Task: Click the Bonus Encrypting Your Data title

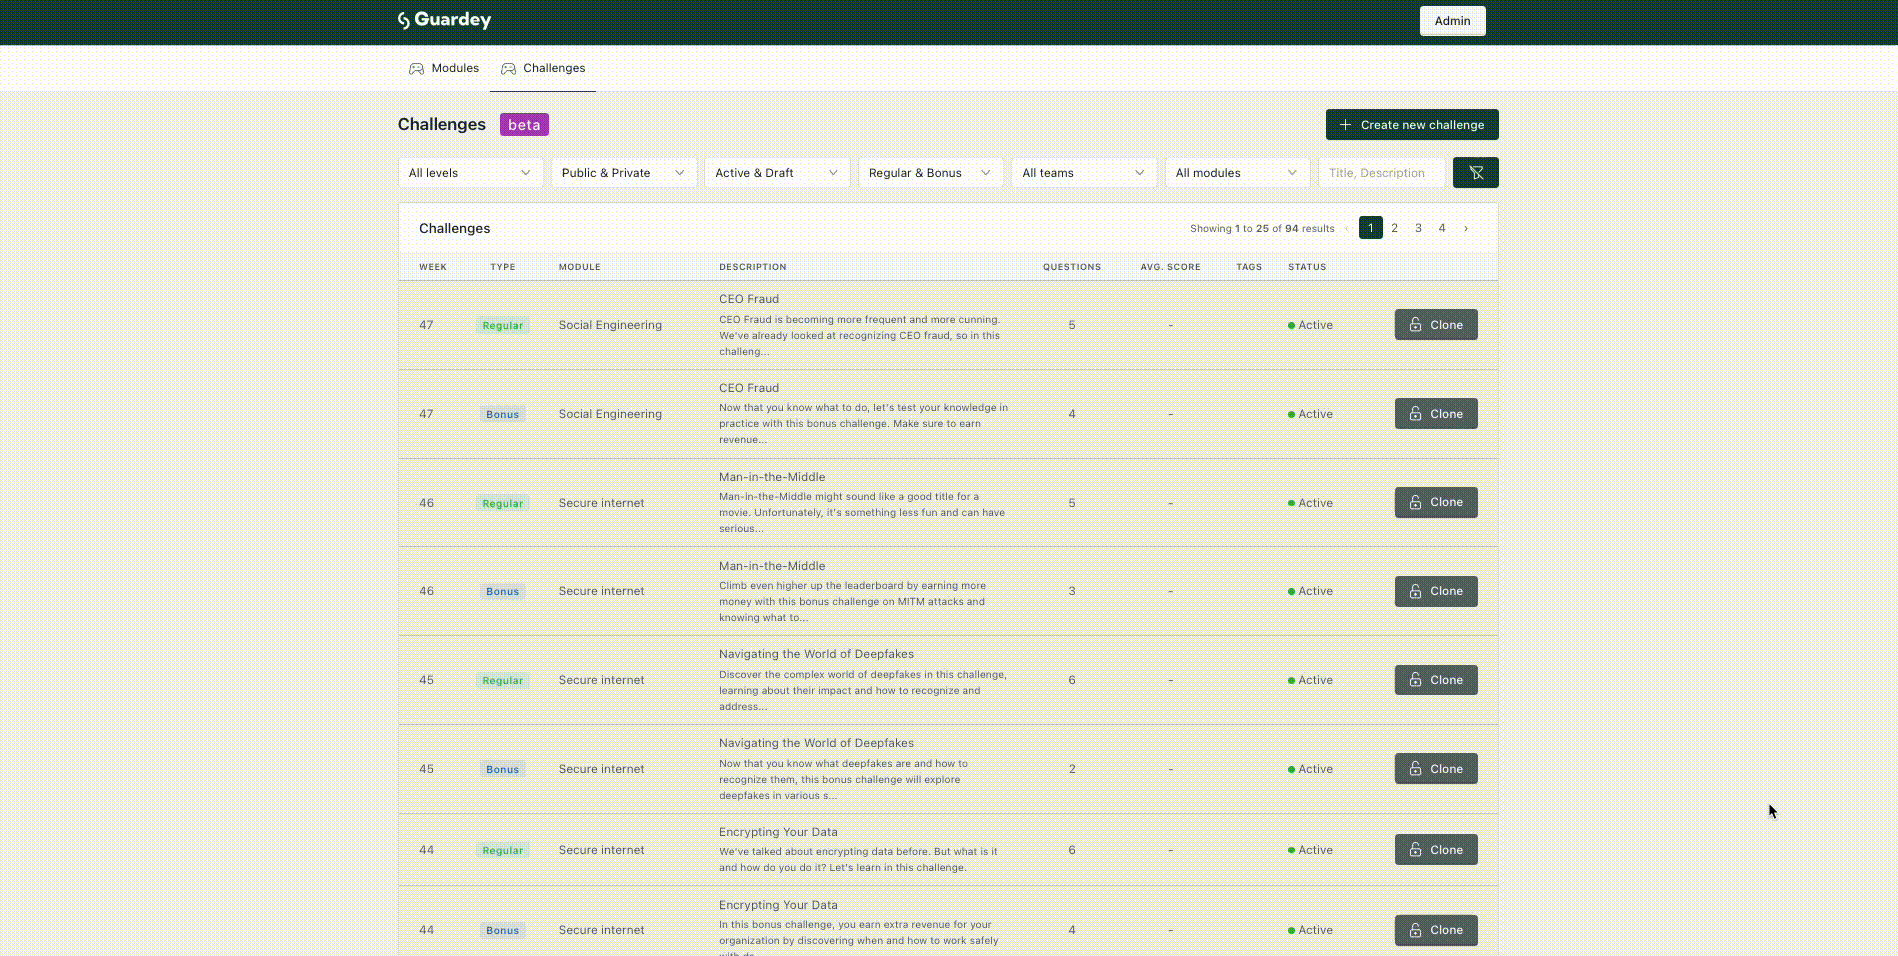Action: click(778, 905)
